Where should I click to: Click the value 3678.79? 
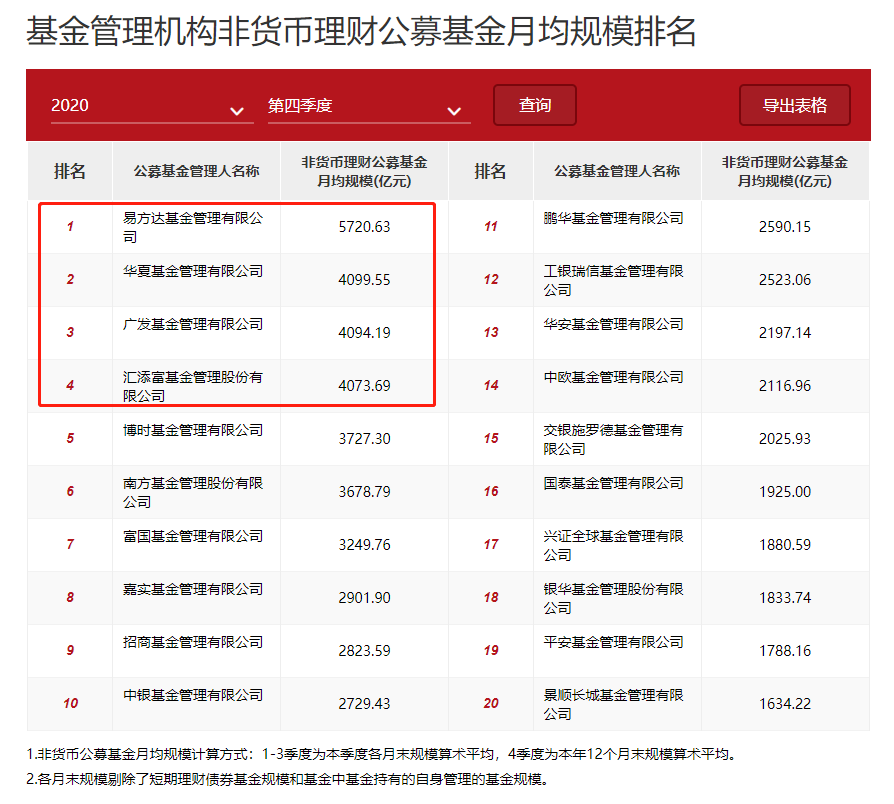click(364, 492)
